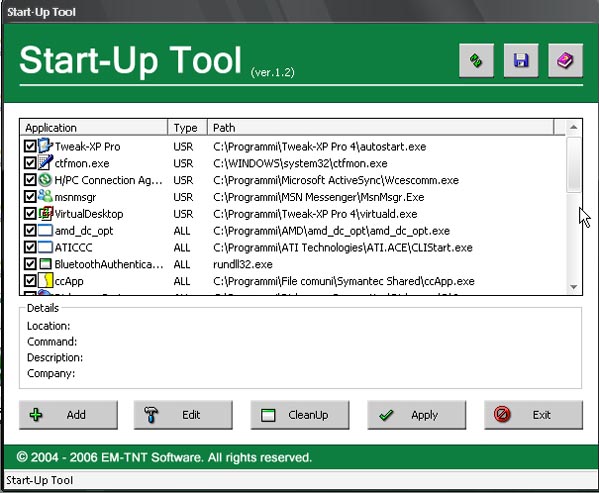Screen dimensions: 599x493
Task: Select the BluetoothAuthentica... entry name
Action: (109, 264)
